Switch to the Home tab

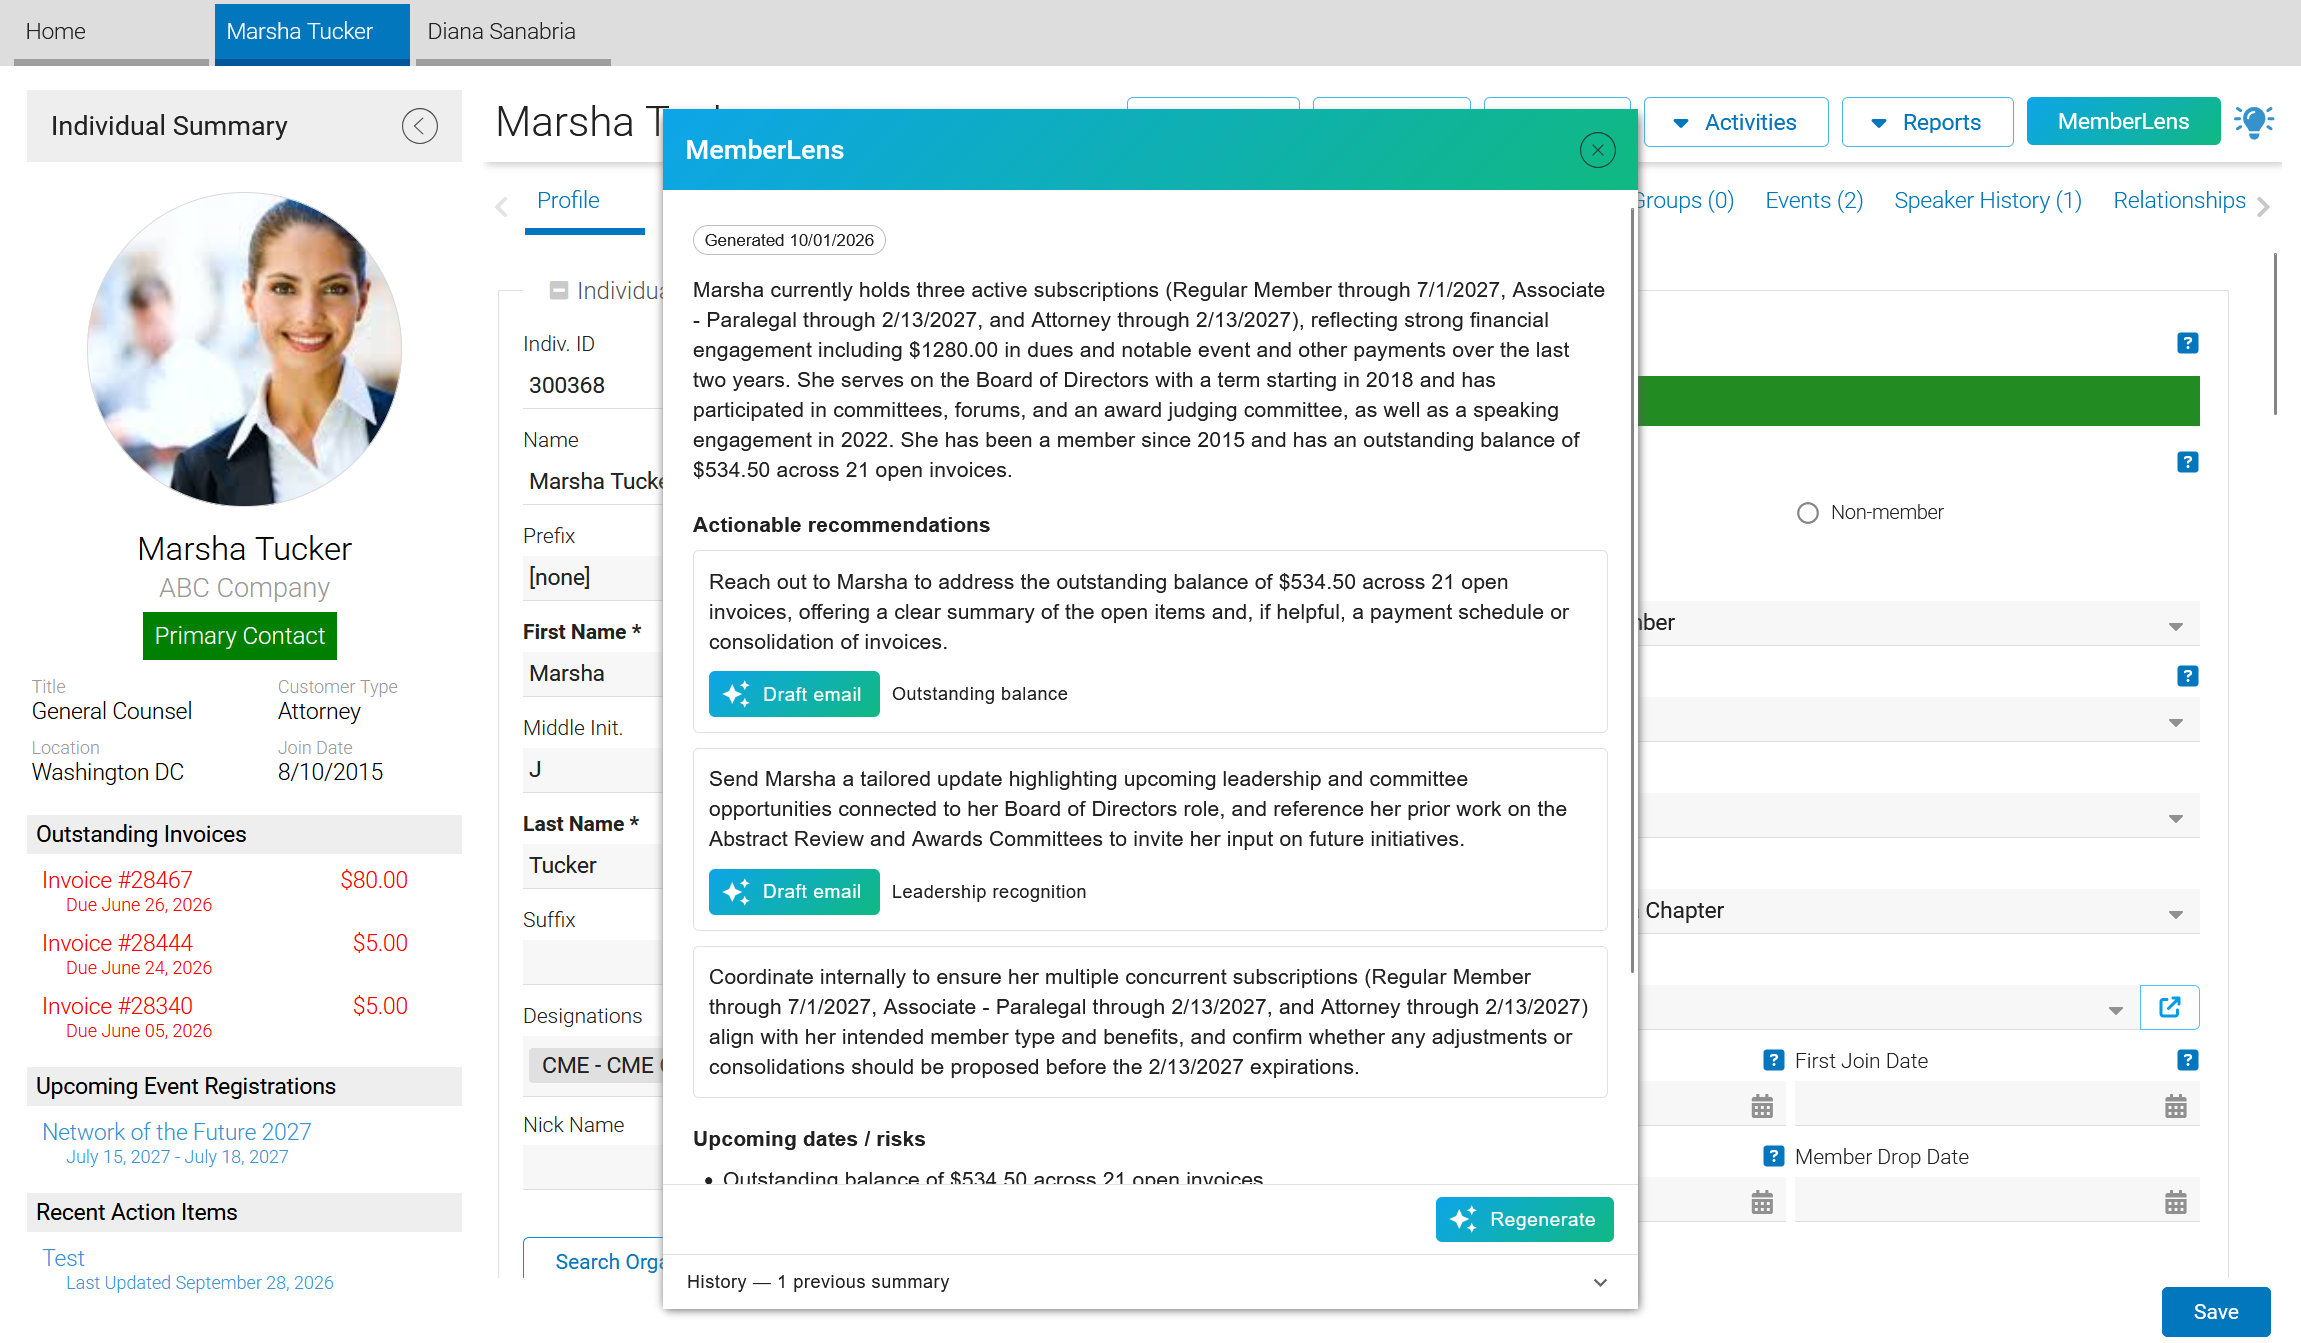(x=111, y=32)
